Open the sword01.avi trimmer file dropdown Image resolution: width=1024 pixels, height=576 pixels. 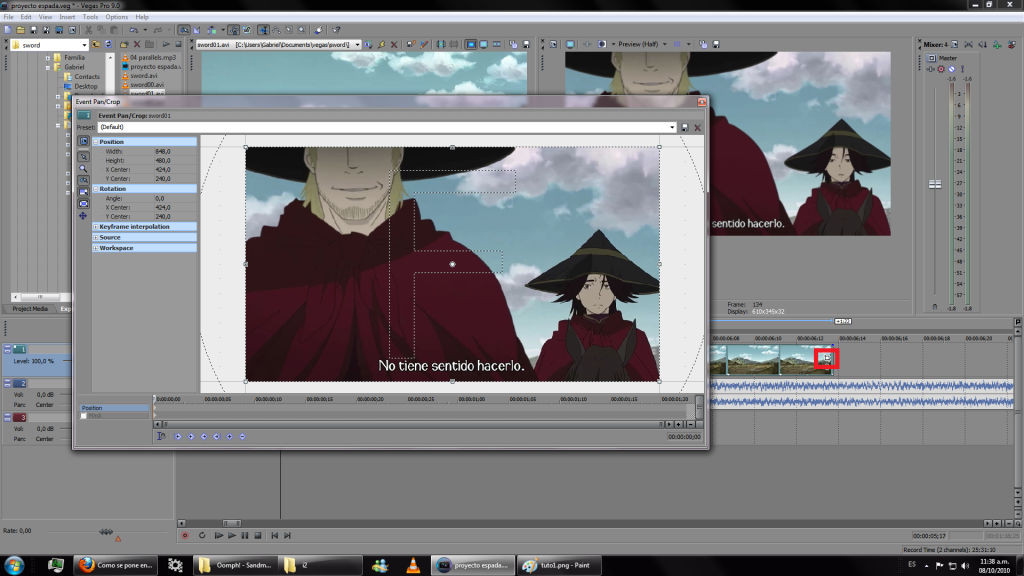(357, 45)
